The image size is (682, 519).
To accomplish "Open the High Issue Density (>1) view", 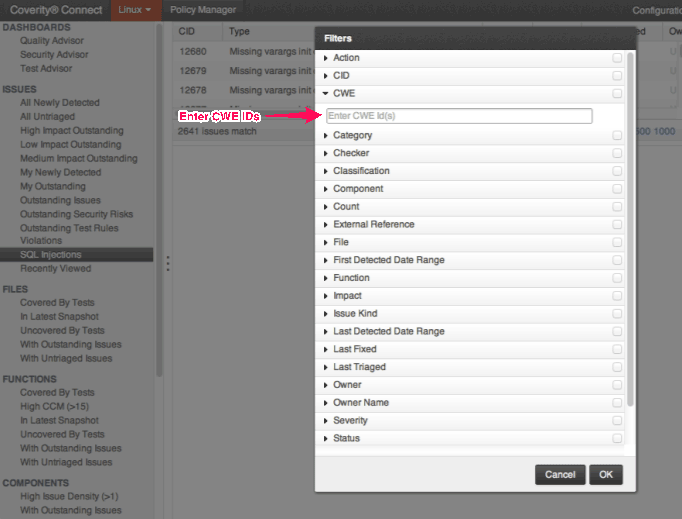I will pyautogui.click(x=69, y=496).
